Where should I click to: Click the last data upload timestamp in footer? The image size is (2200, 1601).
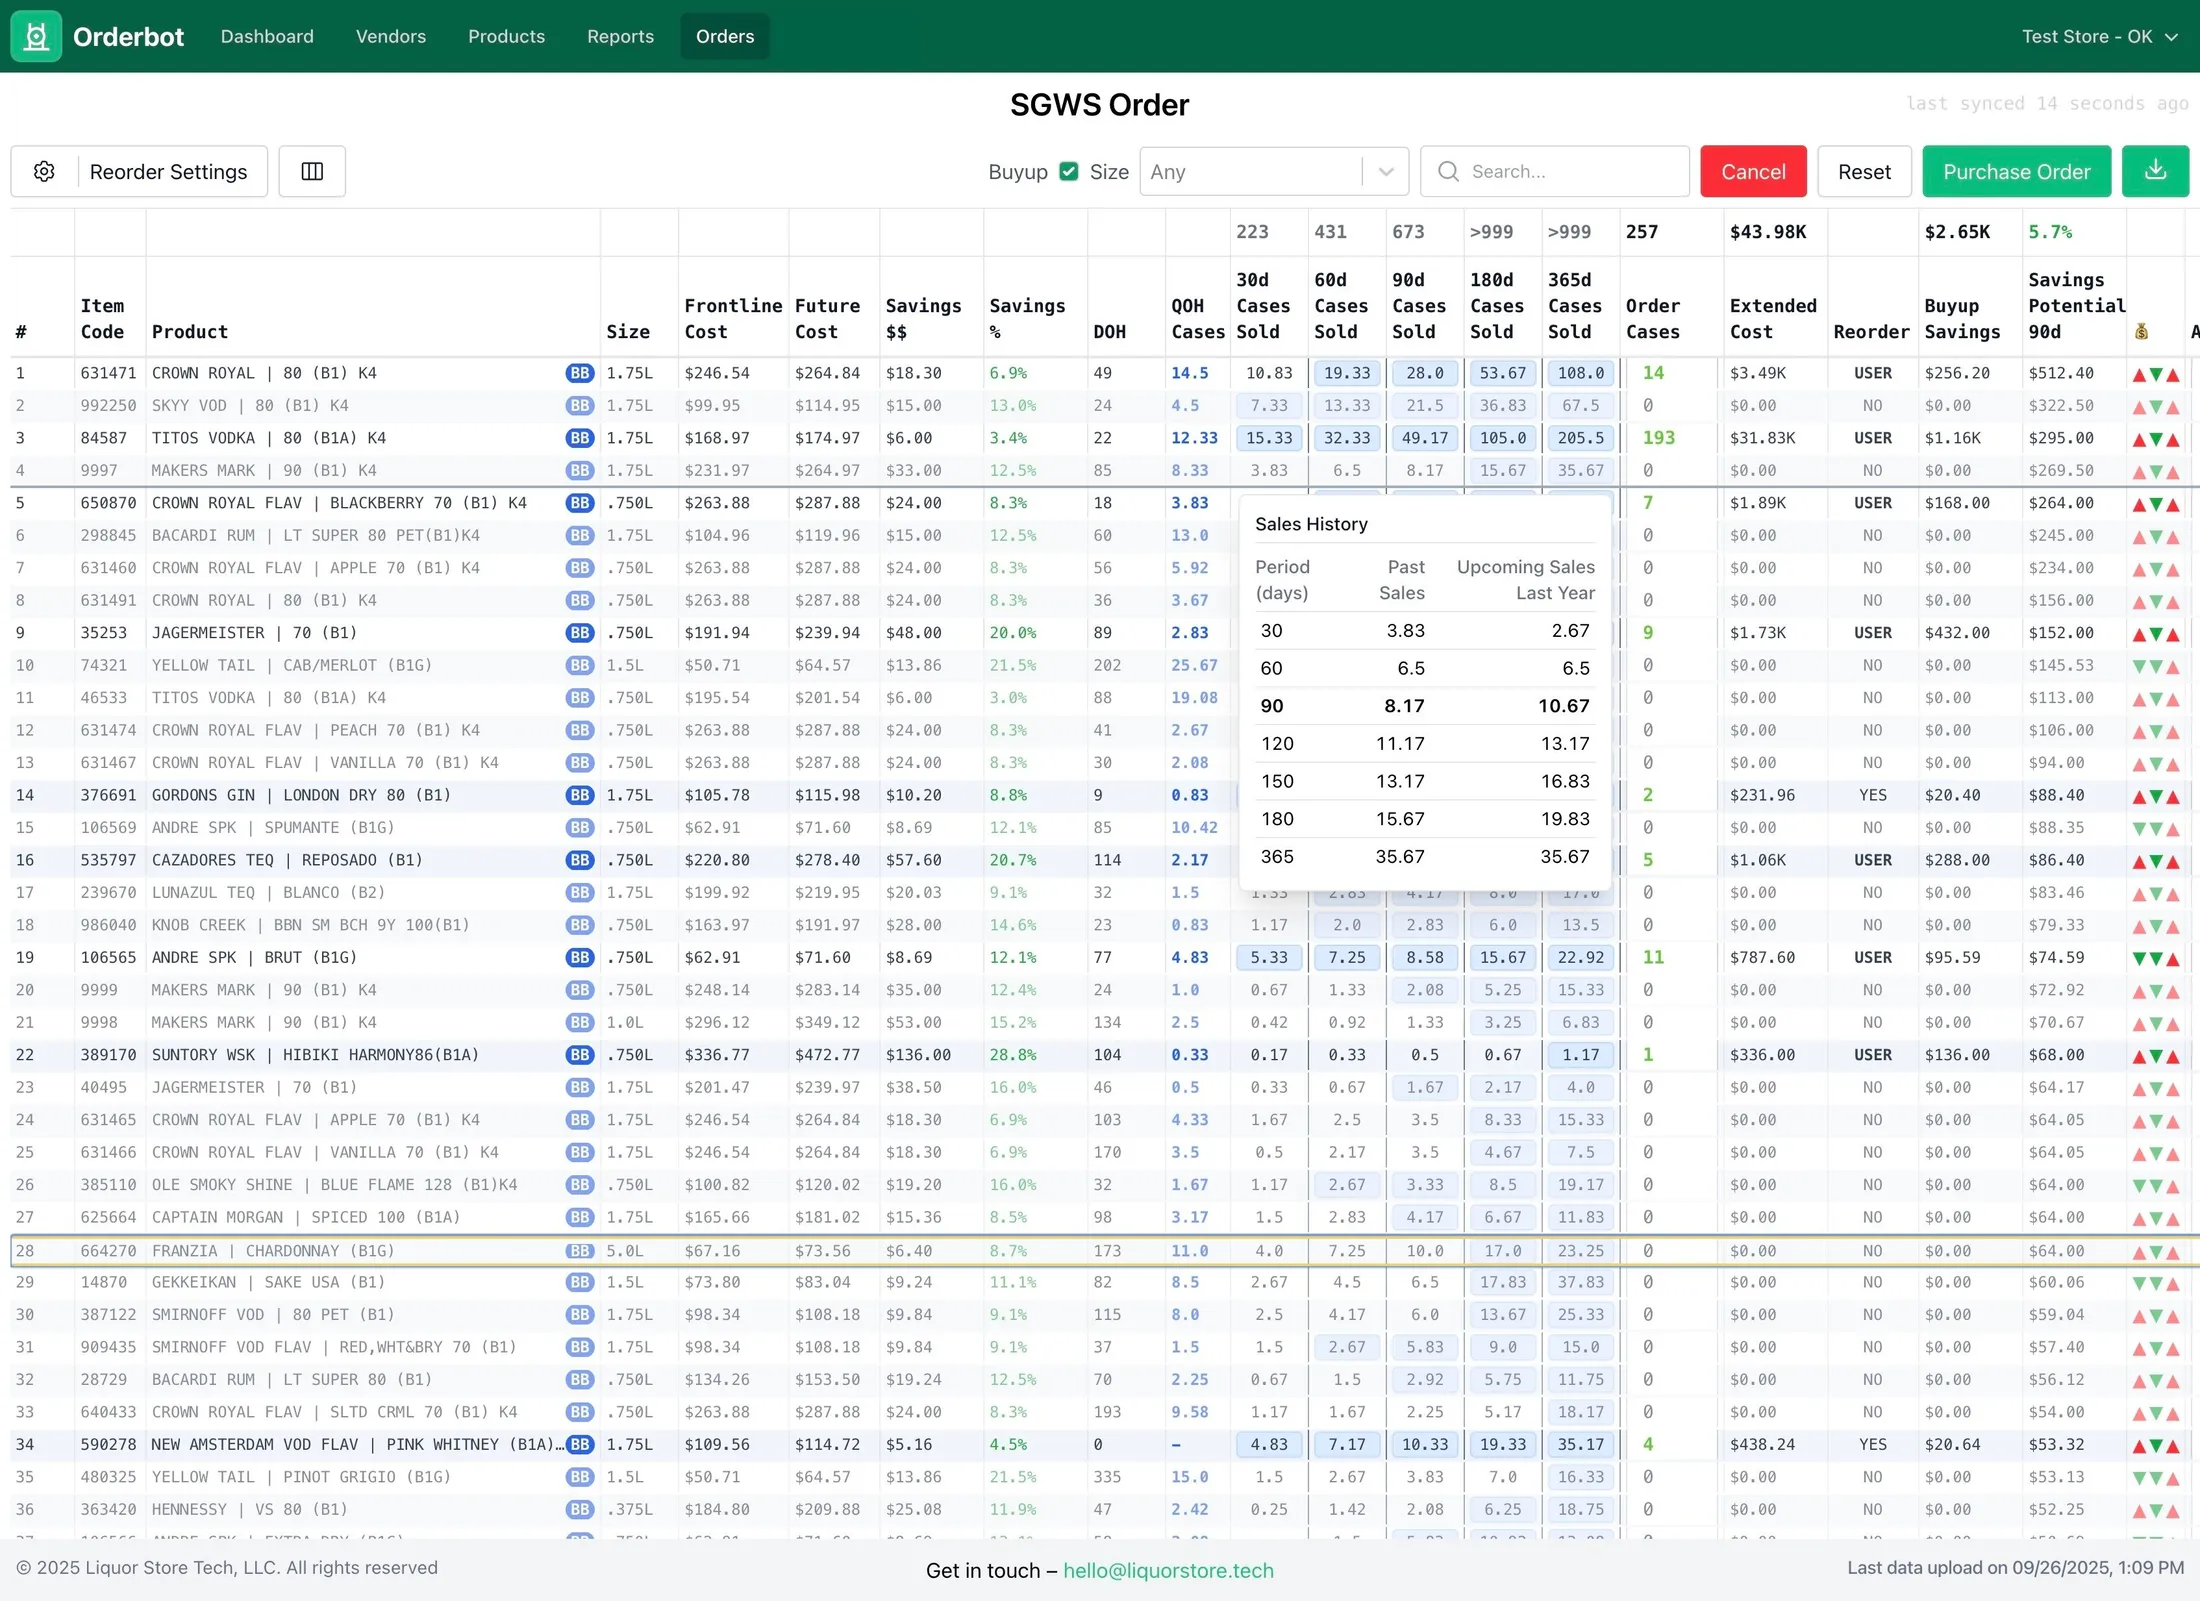click(2015, 1568)
